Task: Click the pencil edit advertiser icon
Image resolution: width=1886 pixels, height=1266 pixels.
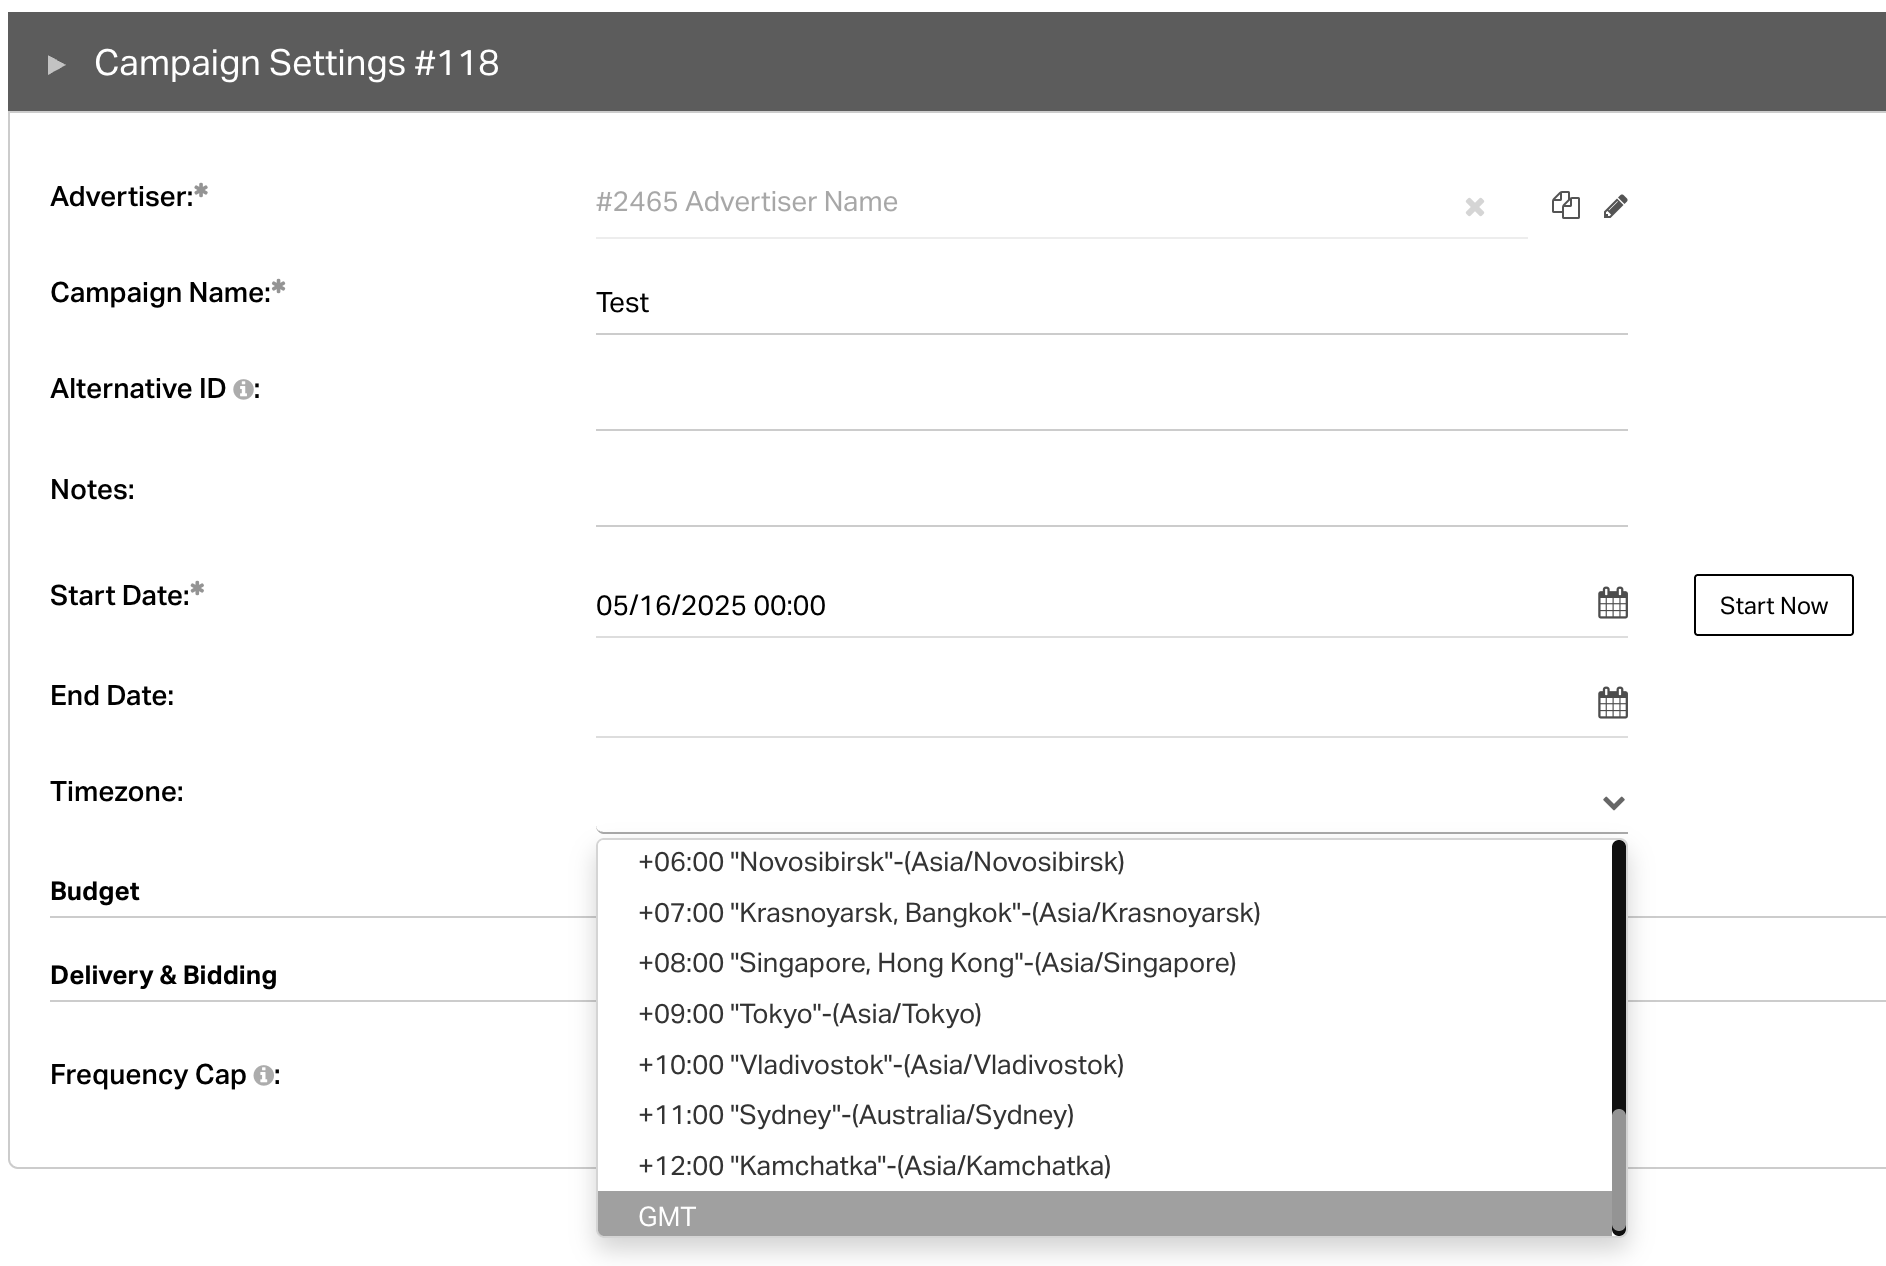Action: pos(1615,206)
